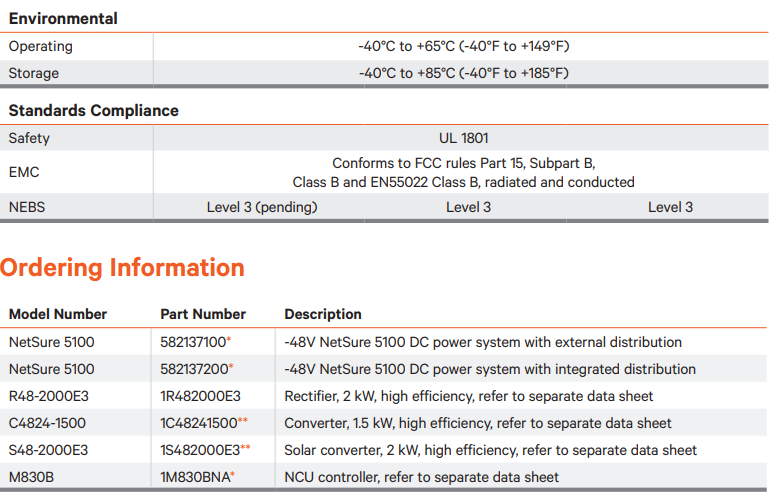
Task: Click the EMC row label
Action: pos(24,172)
